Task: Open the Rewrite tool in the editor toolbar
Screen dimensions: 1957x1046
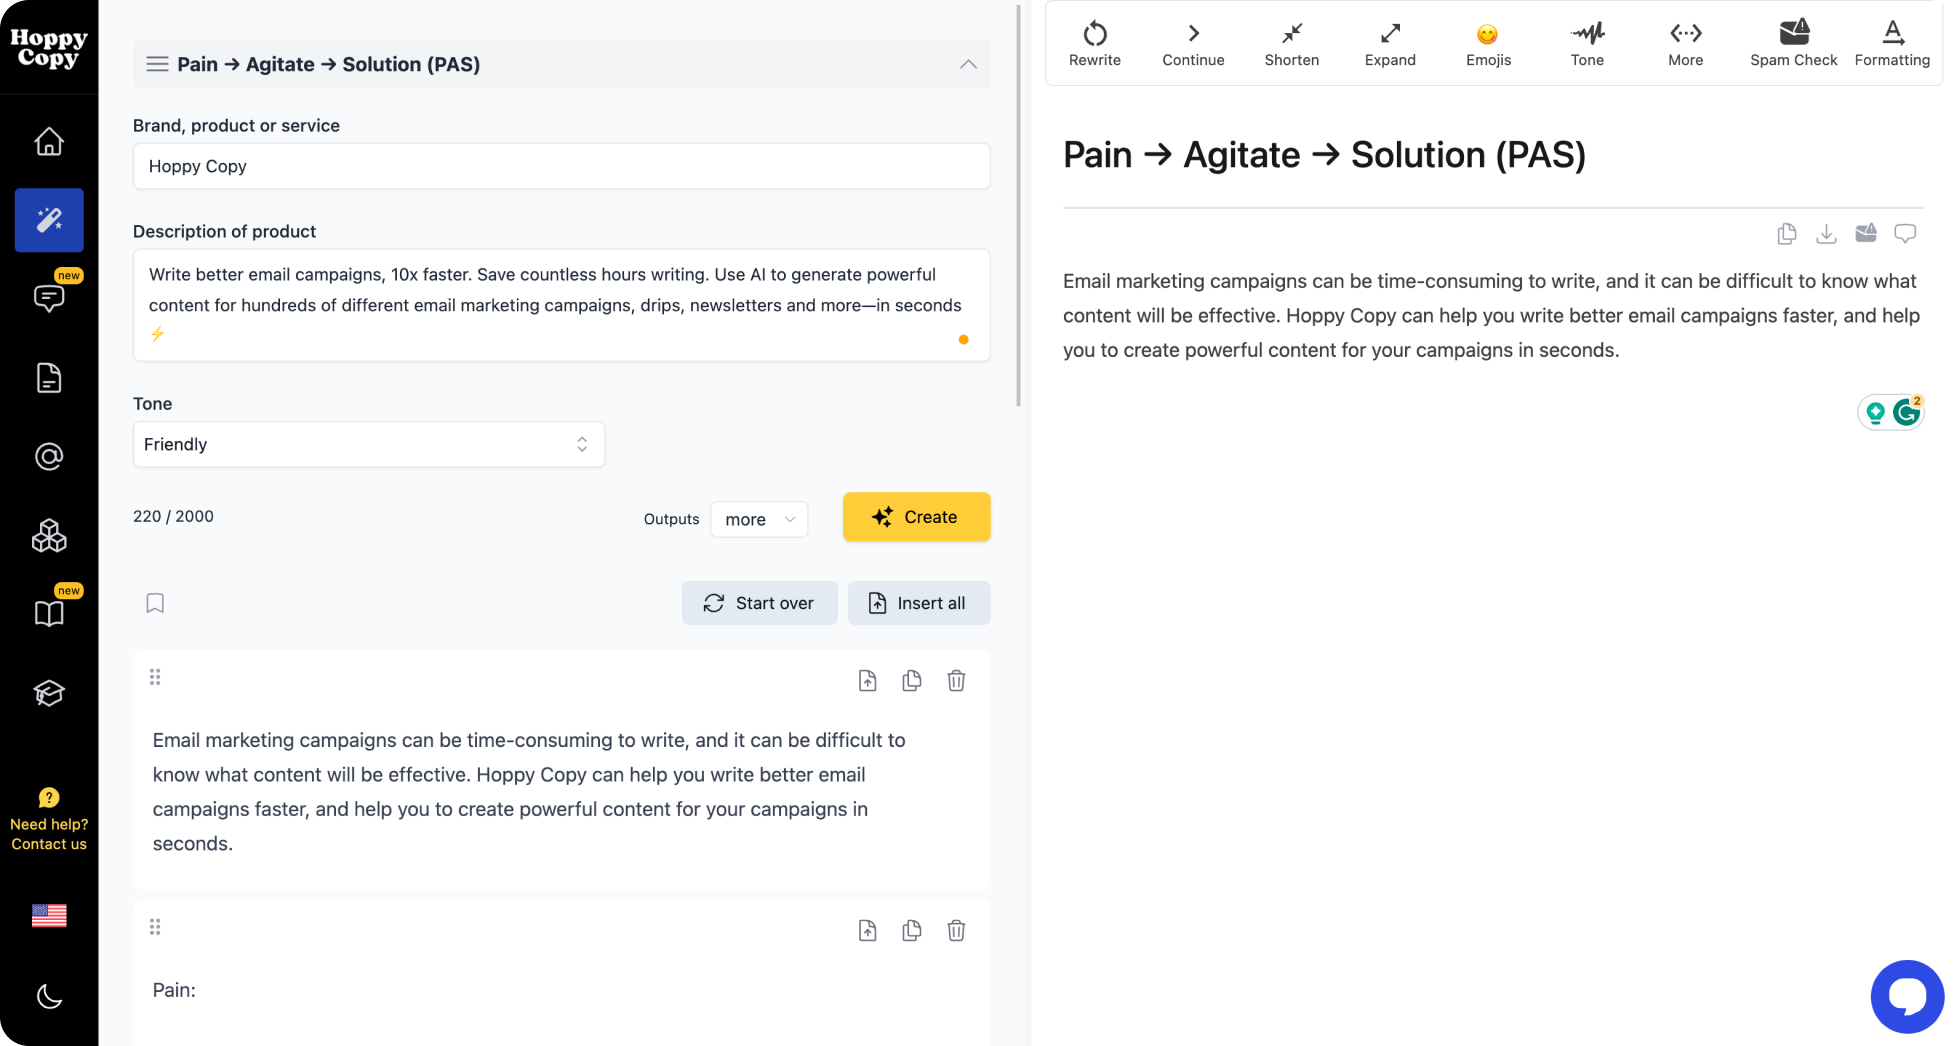Action: 1094,42
